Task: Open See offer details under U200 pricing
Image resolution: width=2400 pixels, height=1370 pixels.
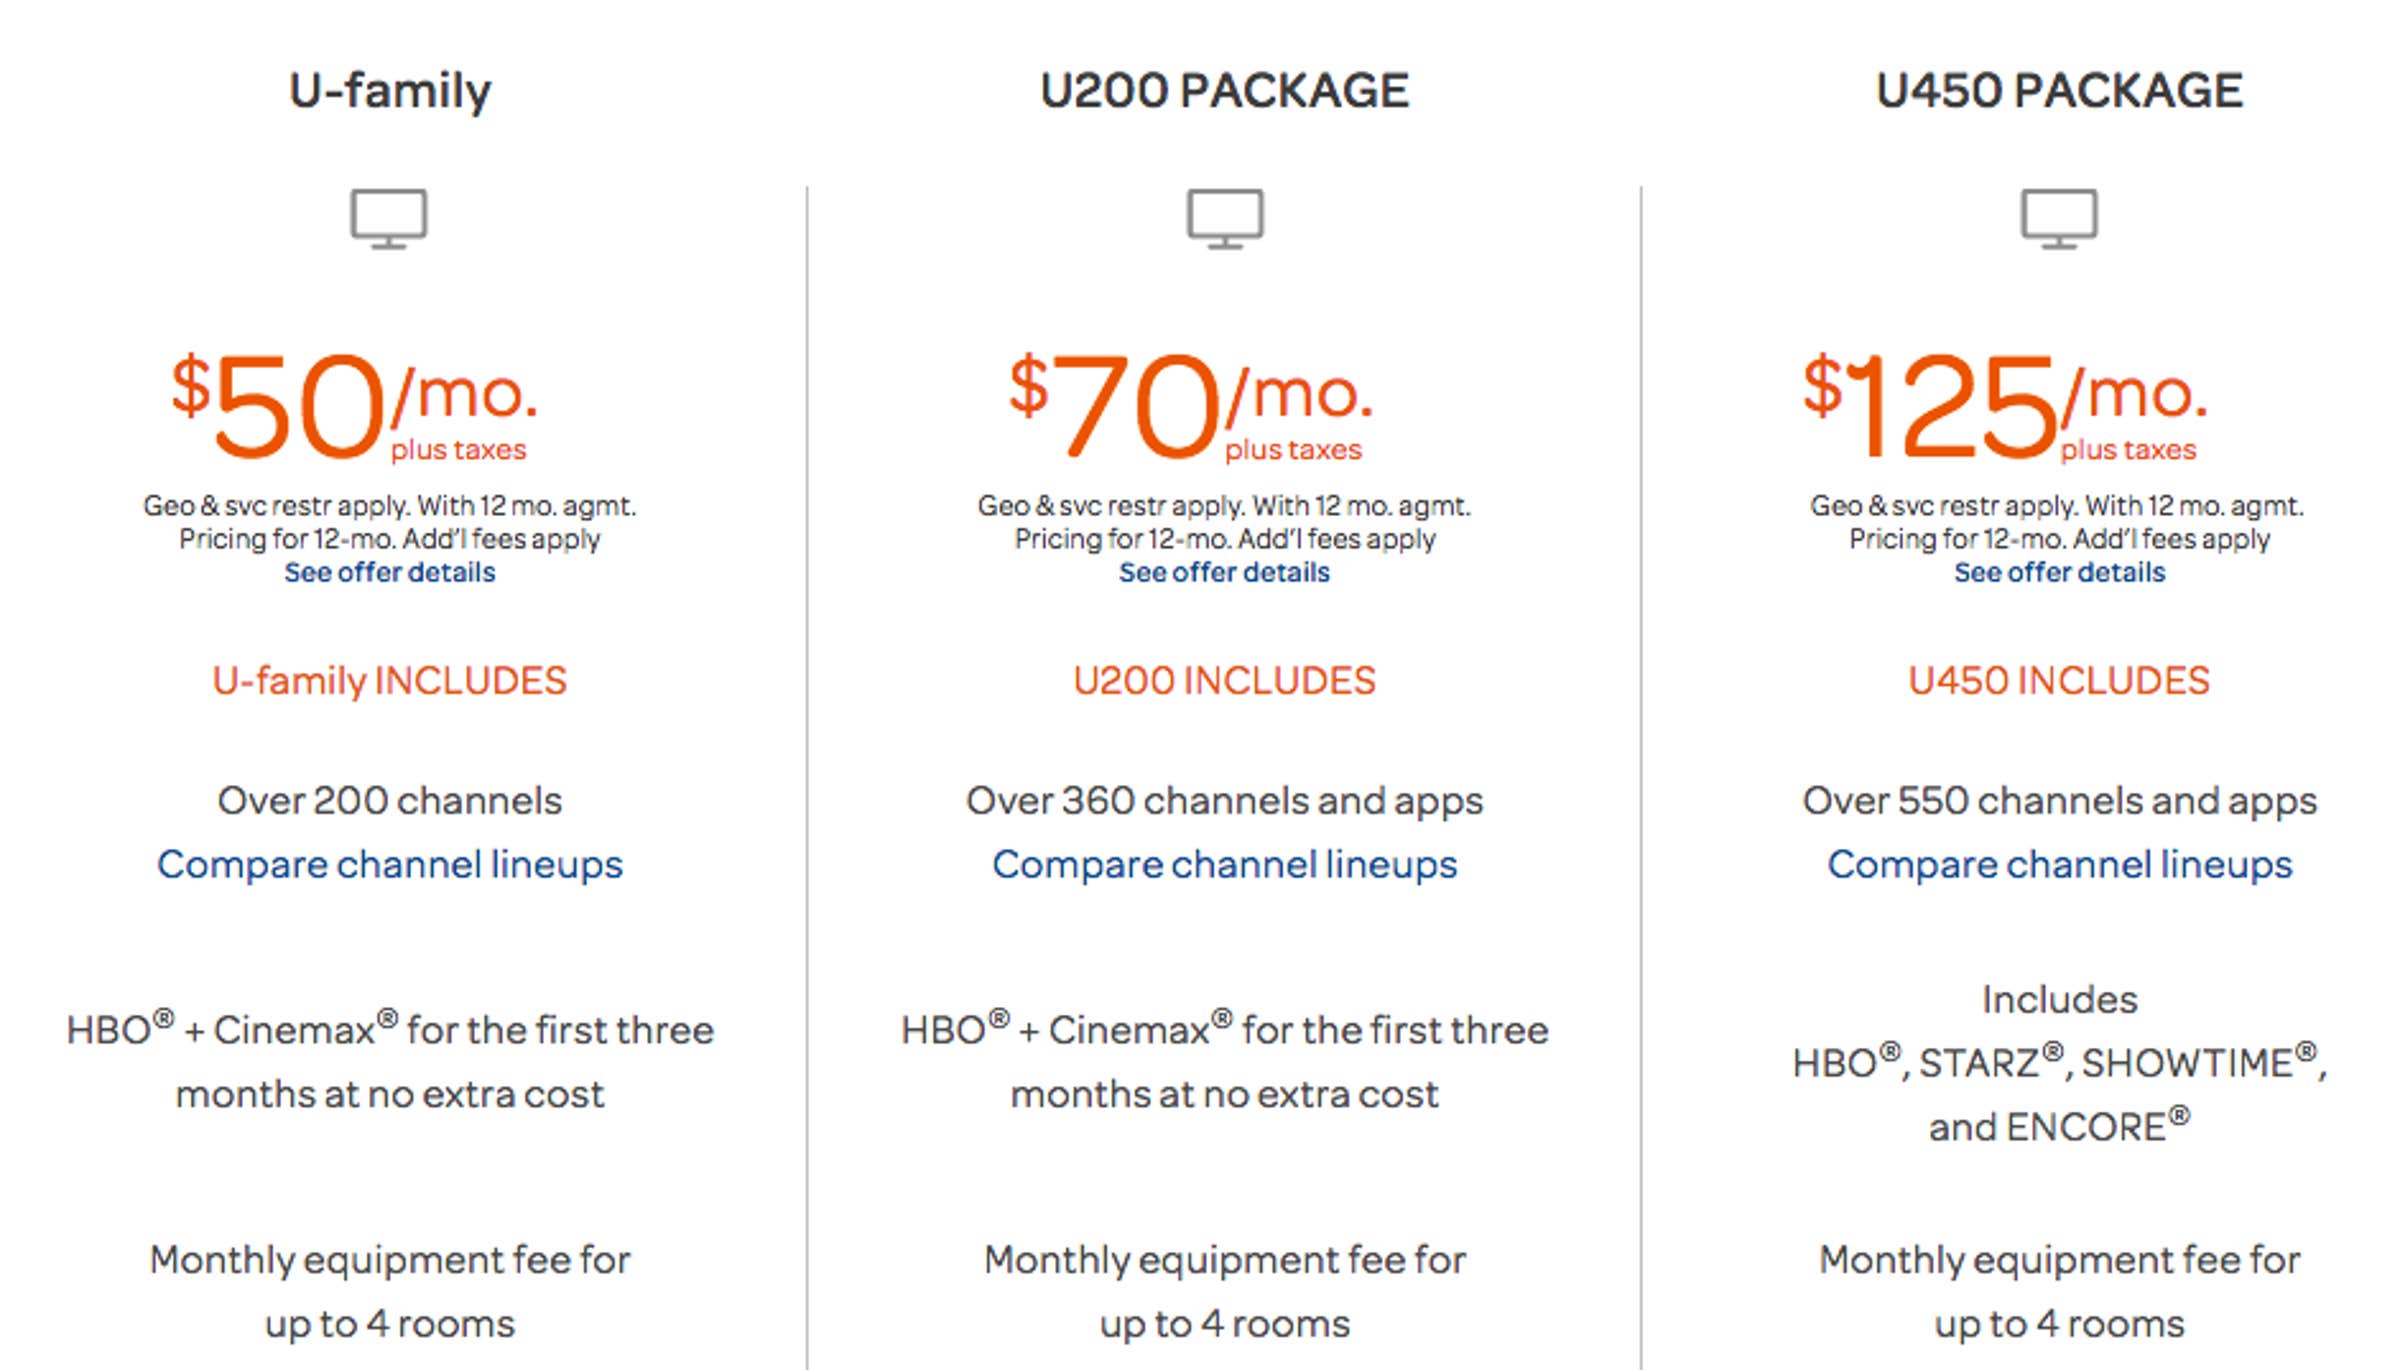Action: (x=1224, y=572)
